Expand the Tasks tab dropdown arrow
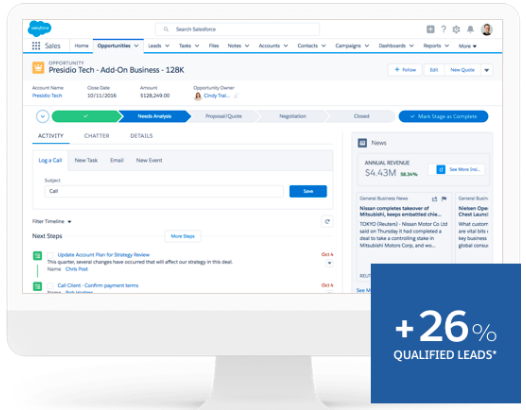 pos(197,46)
